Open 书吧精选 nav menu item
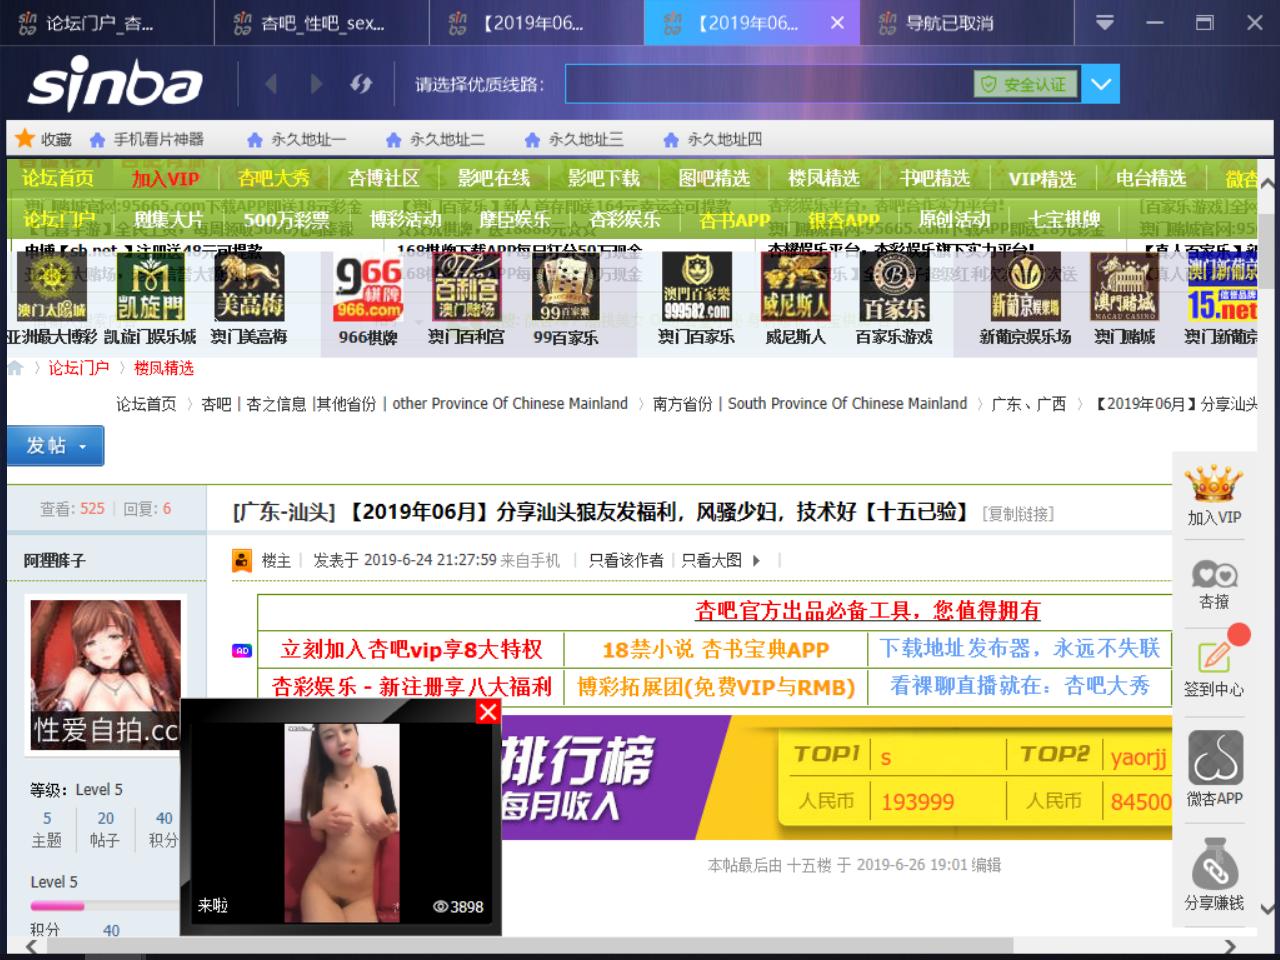The width and height of the screenshot is (1280, 960). coord(934,178)
